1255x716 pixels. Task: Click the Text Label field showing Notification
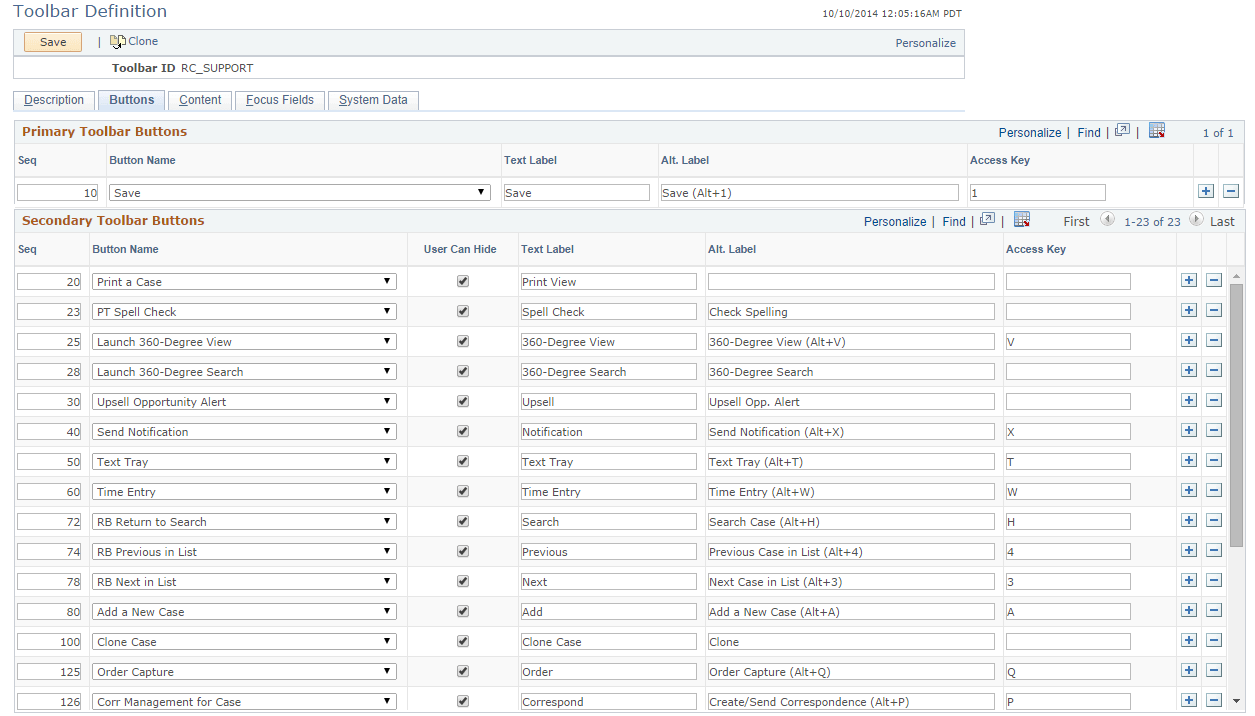(x=607, y=430)
